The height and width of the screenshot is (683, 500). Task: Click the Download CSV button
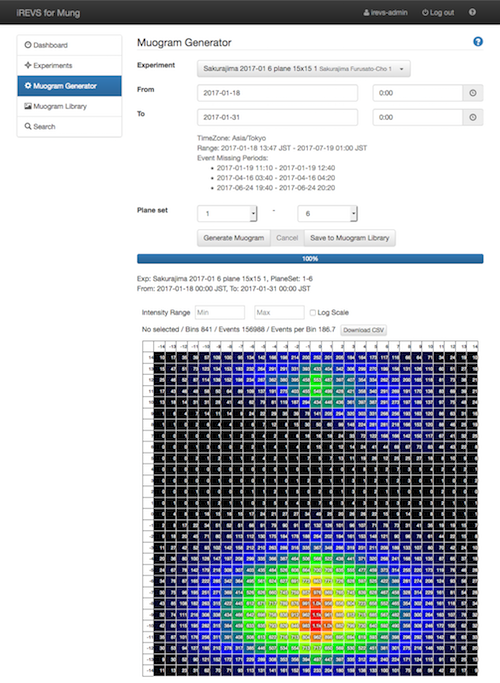[x=364, y=330]
